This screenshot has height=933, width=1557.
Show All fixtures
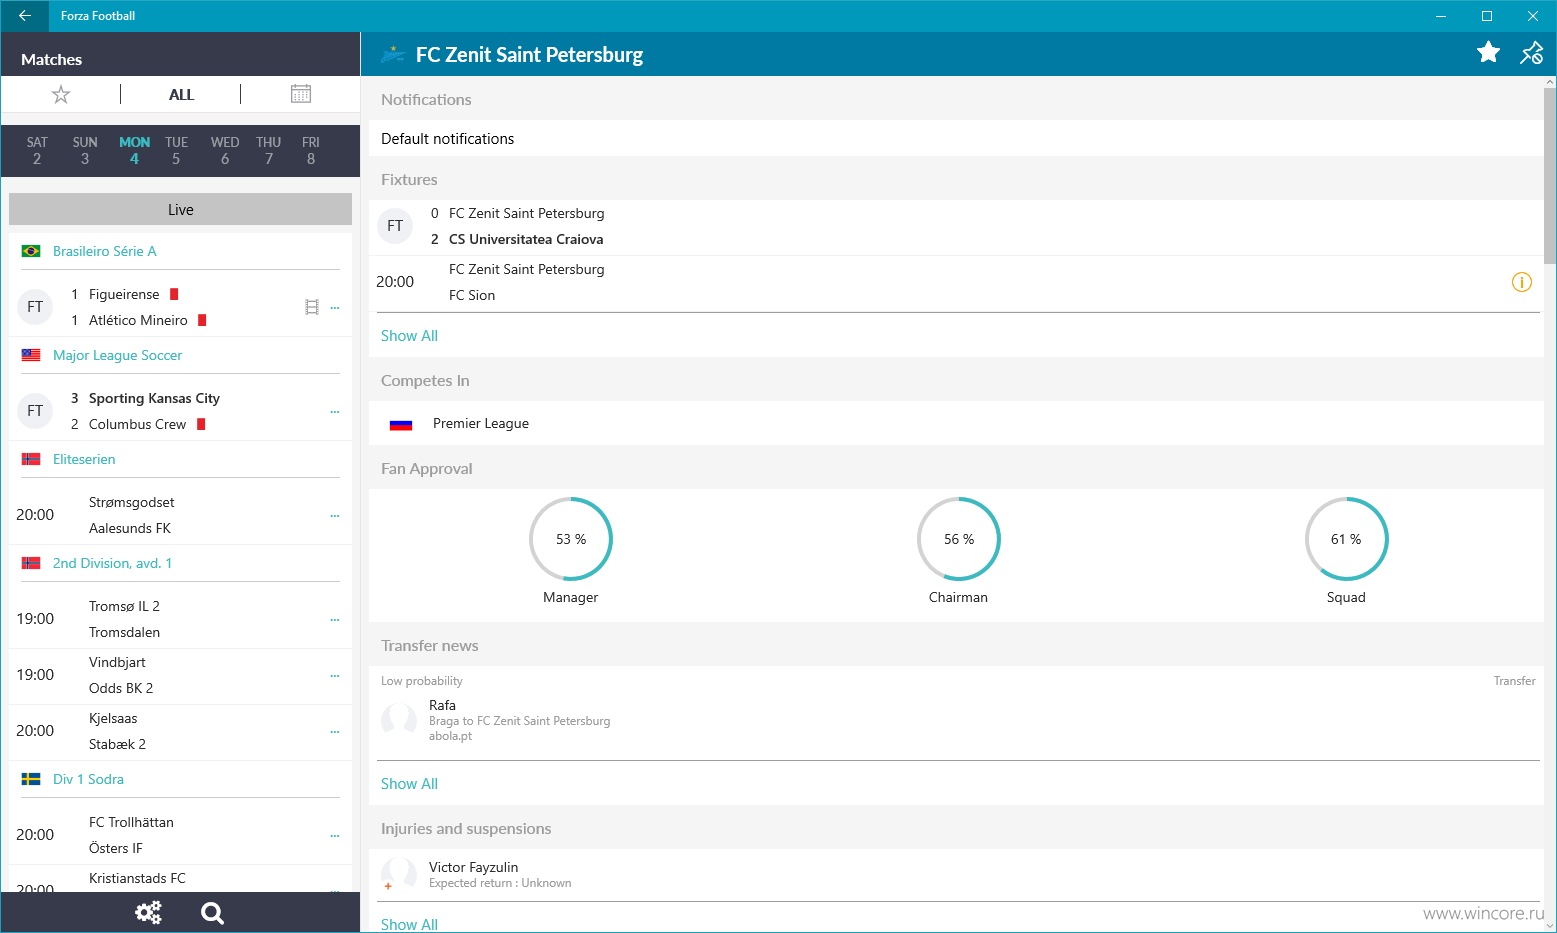(409, 336)
